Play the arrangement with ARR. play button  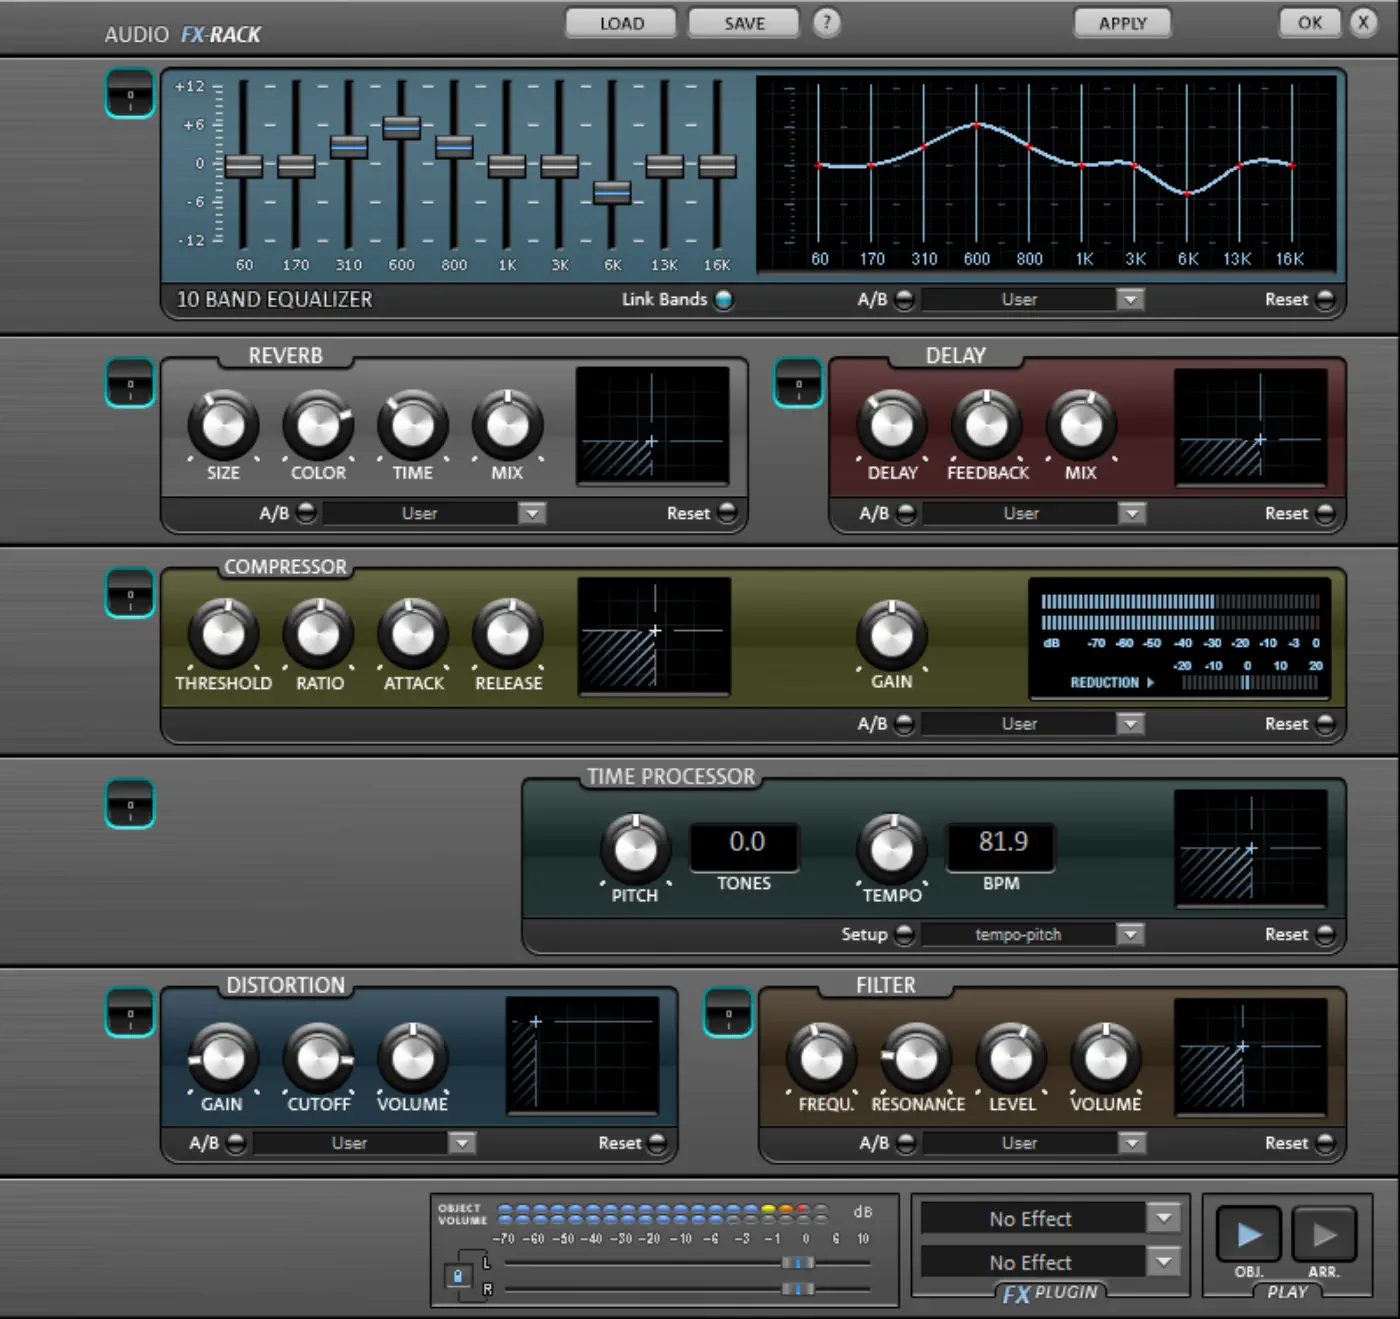pos(1324,1235)
